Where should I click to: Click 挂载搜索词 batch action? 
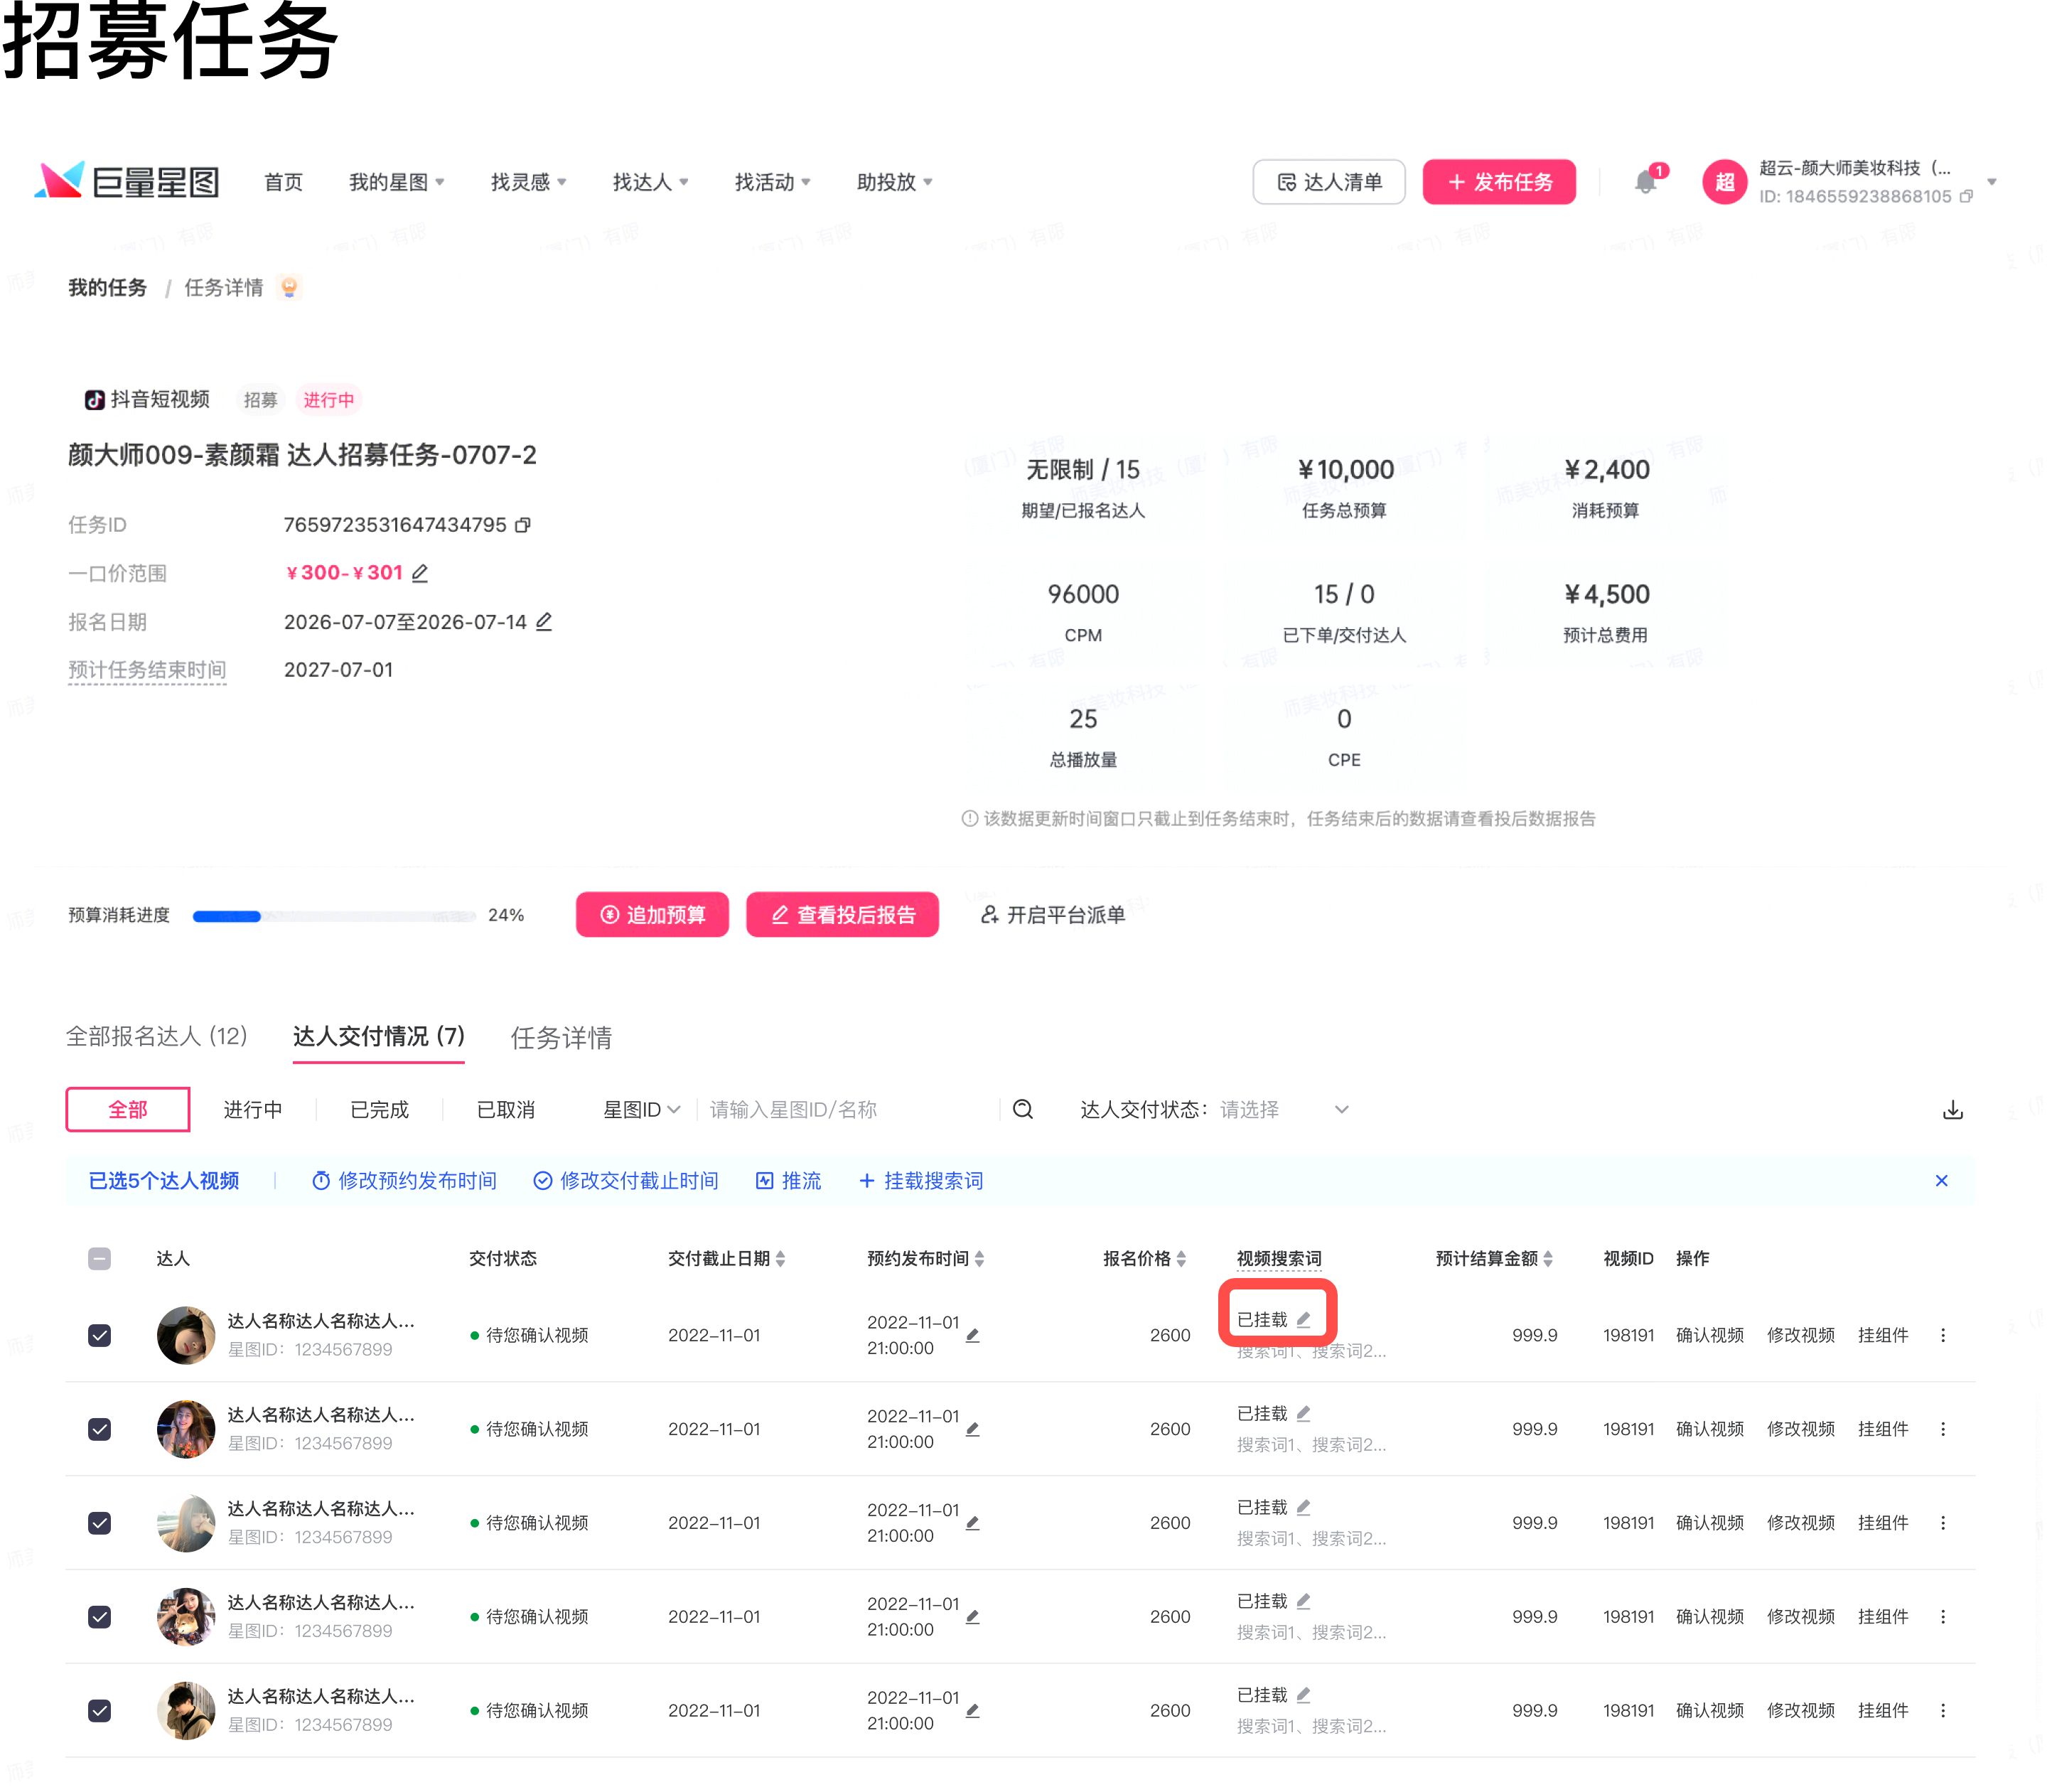pos(921,1180)
